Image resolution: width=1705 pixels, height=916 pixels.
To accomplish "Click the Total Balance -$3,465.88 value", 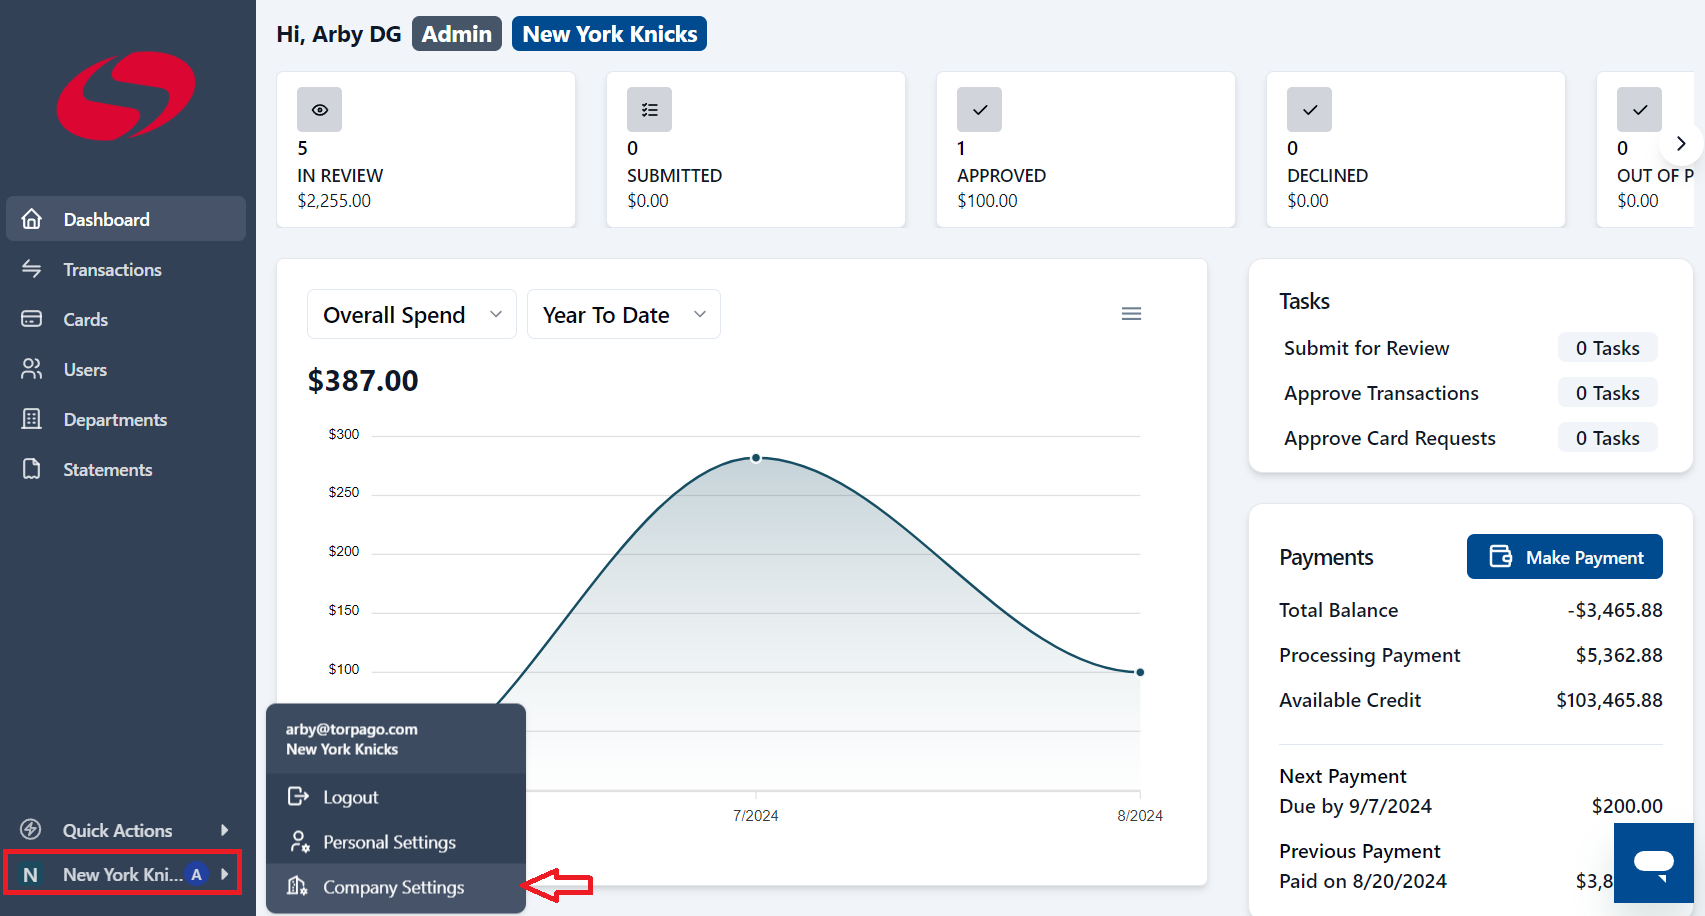I will [1615, 610].
